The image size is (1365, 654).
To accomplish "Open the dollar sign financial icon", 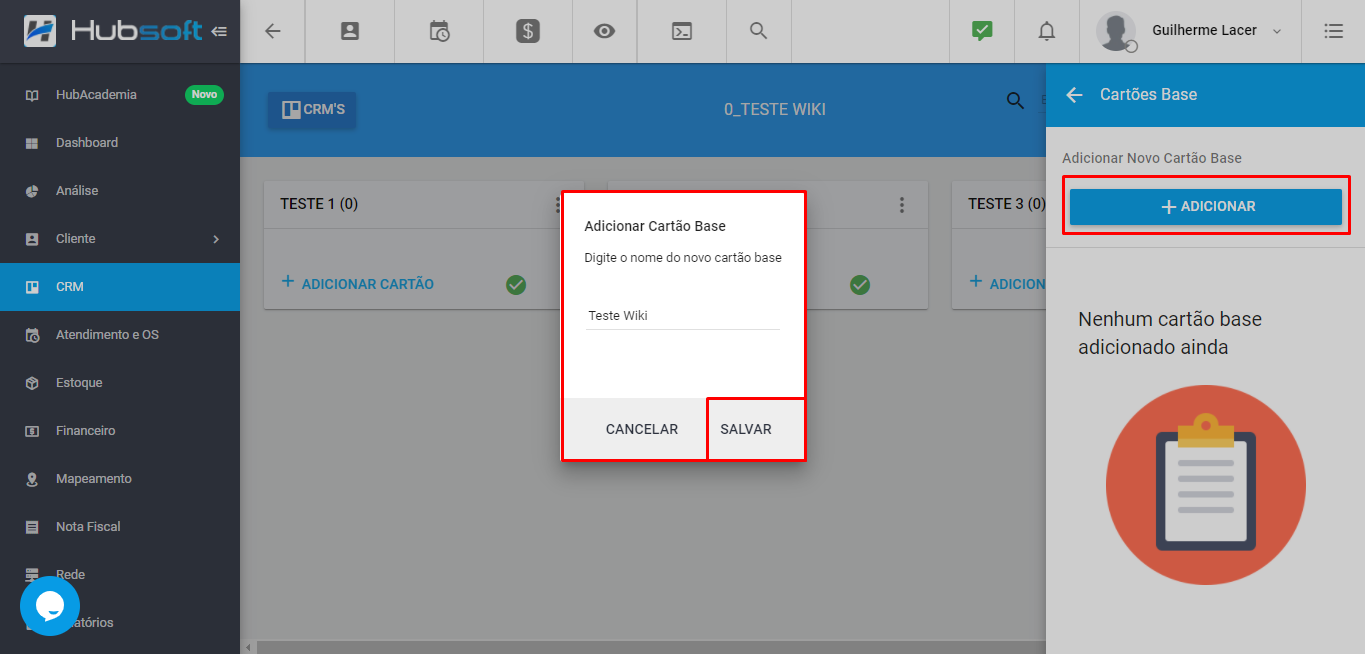I will coord(528,31).
